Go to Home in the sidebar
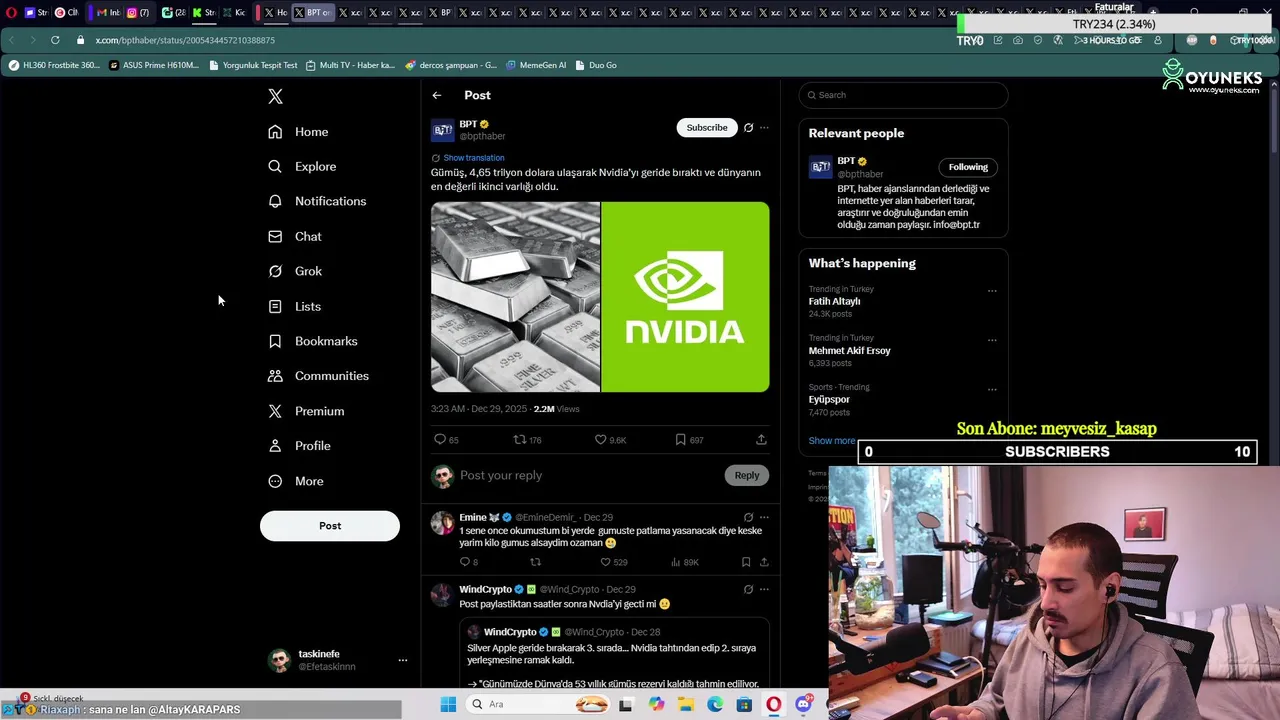Viewport: 1280px width, 720px height. click(298, 132)
